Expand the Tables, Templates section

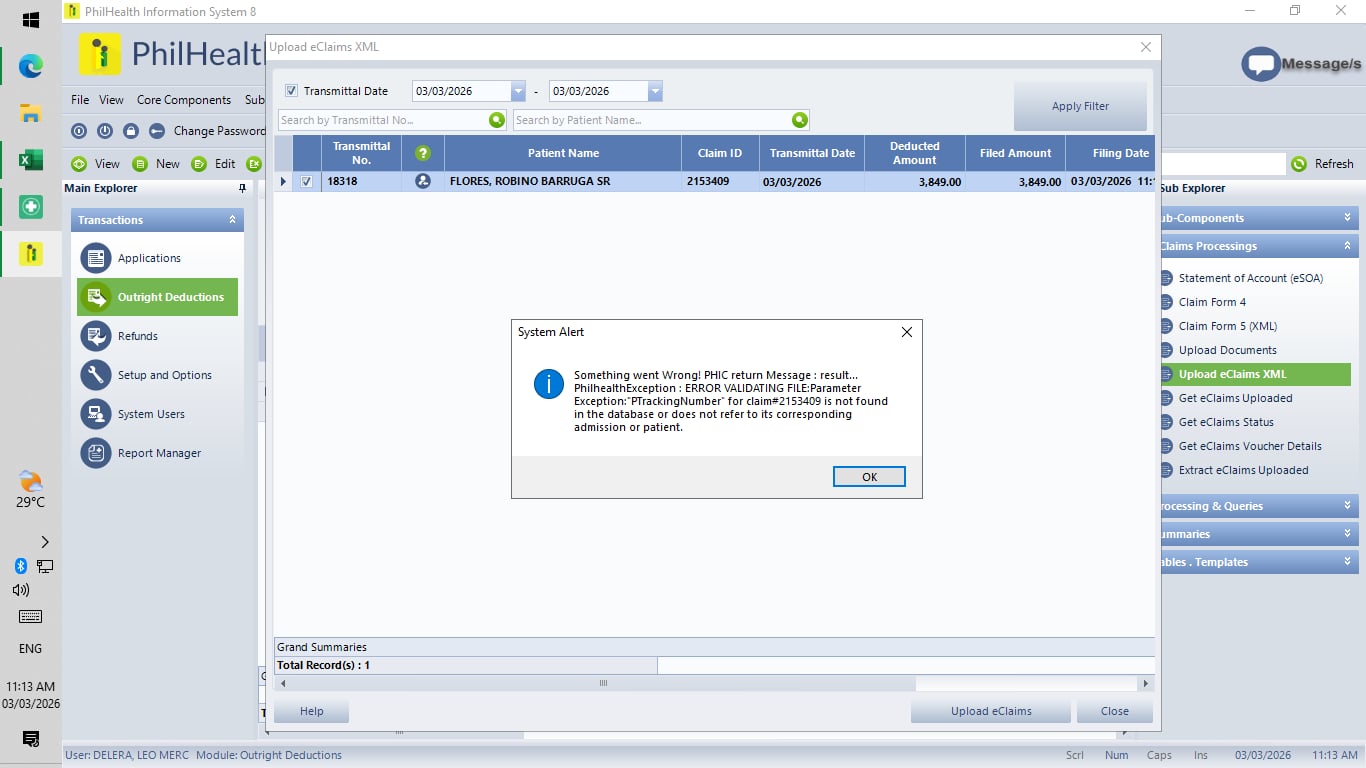pos(1347,562)
